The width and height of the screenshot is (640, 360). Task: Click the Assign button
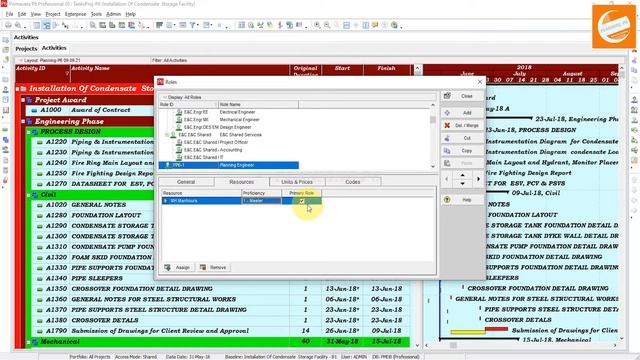tap(178, 267)
